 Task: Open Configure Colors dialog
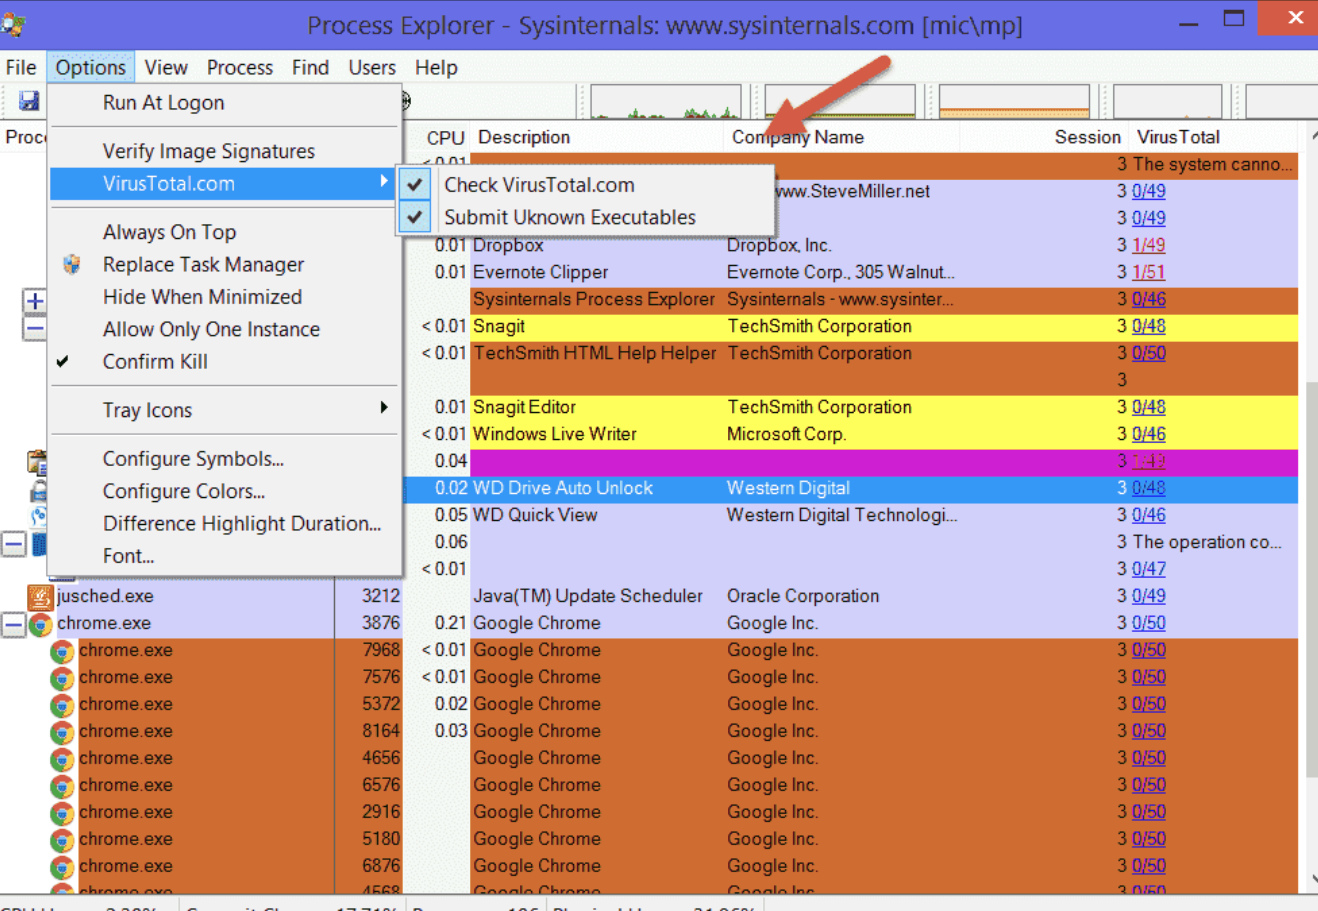(225, 491)
